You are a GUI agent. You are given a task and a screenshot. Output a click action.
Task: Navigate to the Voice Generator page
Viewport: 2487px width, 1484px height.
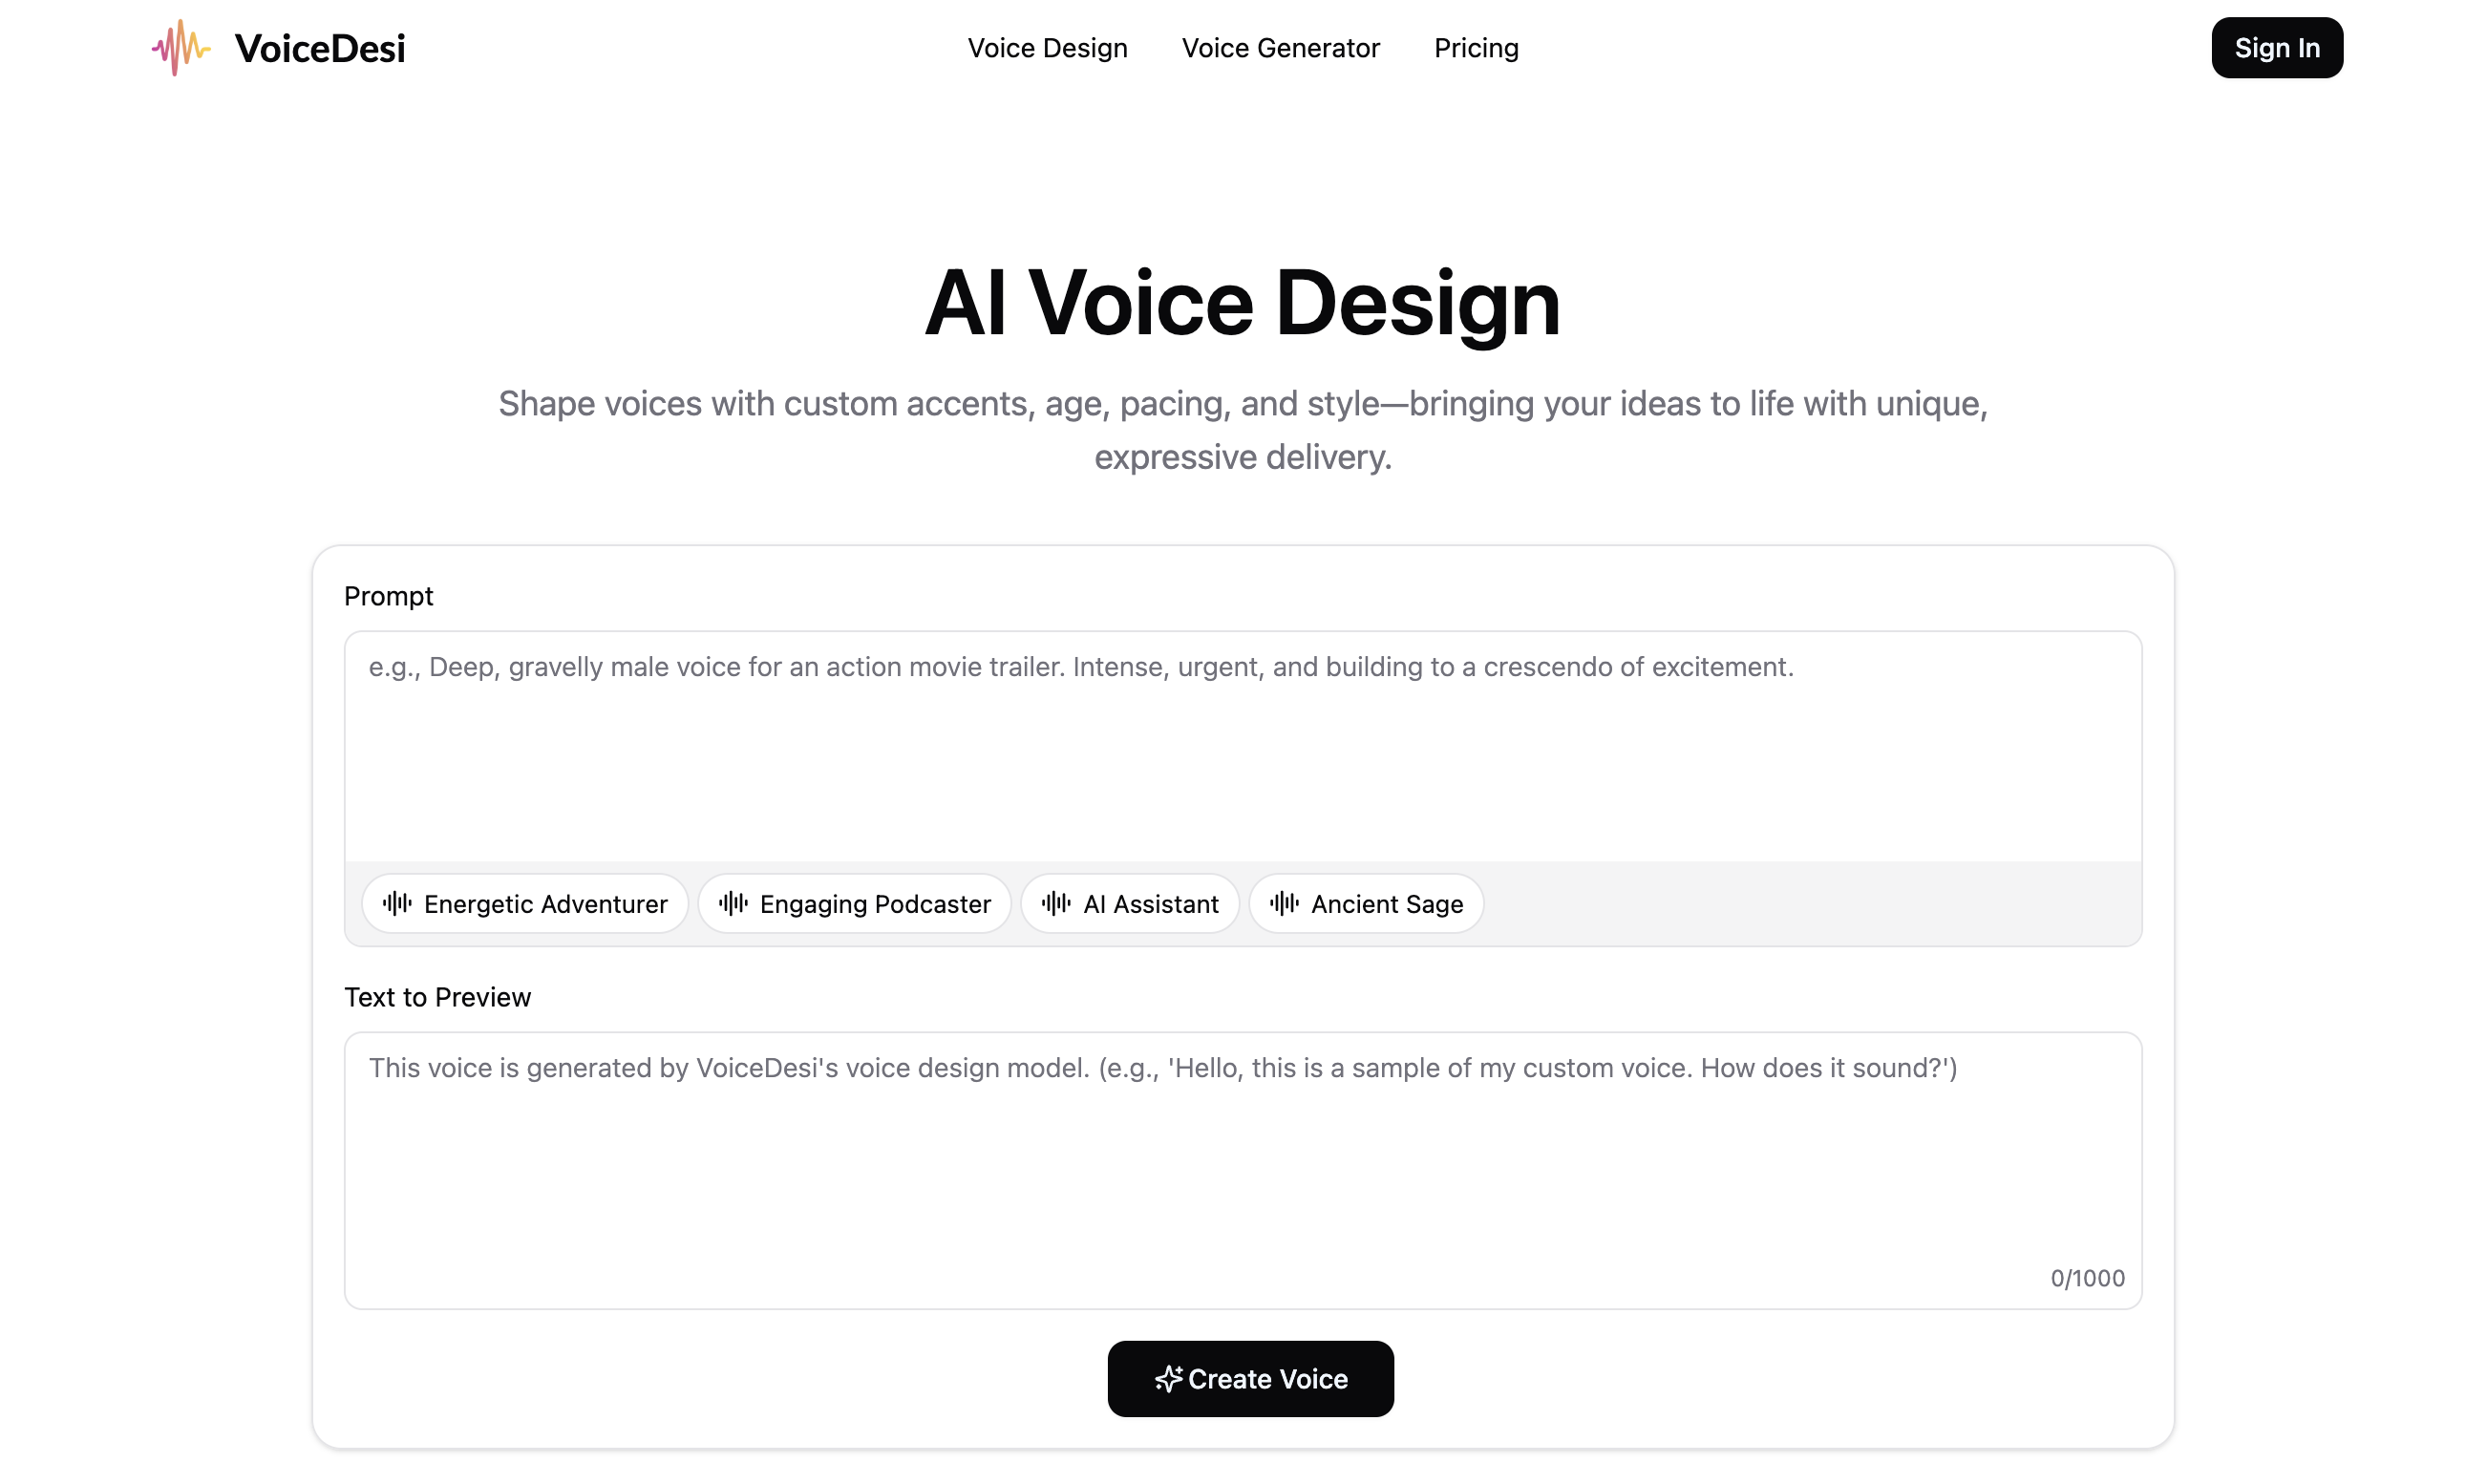[1281, 47]
